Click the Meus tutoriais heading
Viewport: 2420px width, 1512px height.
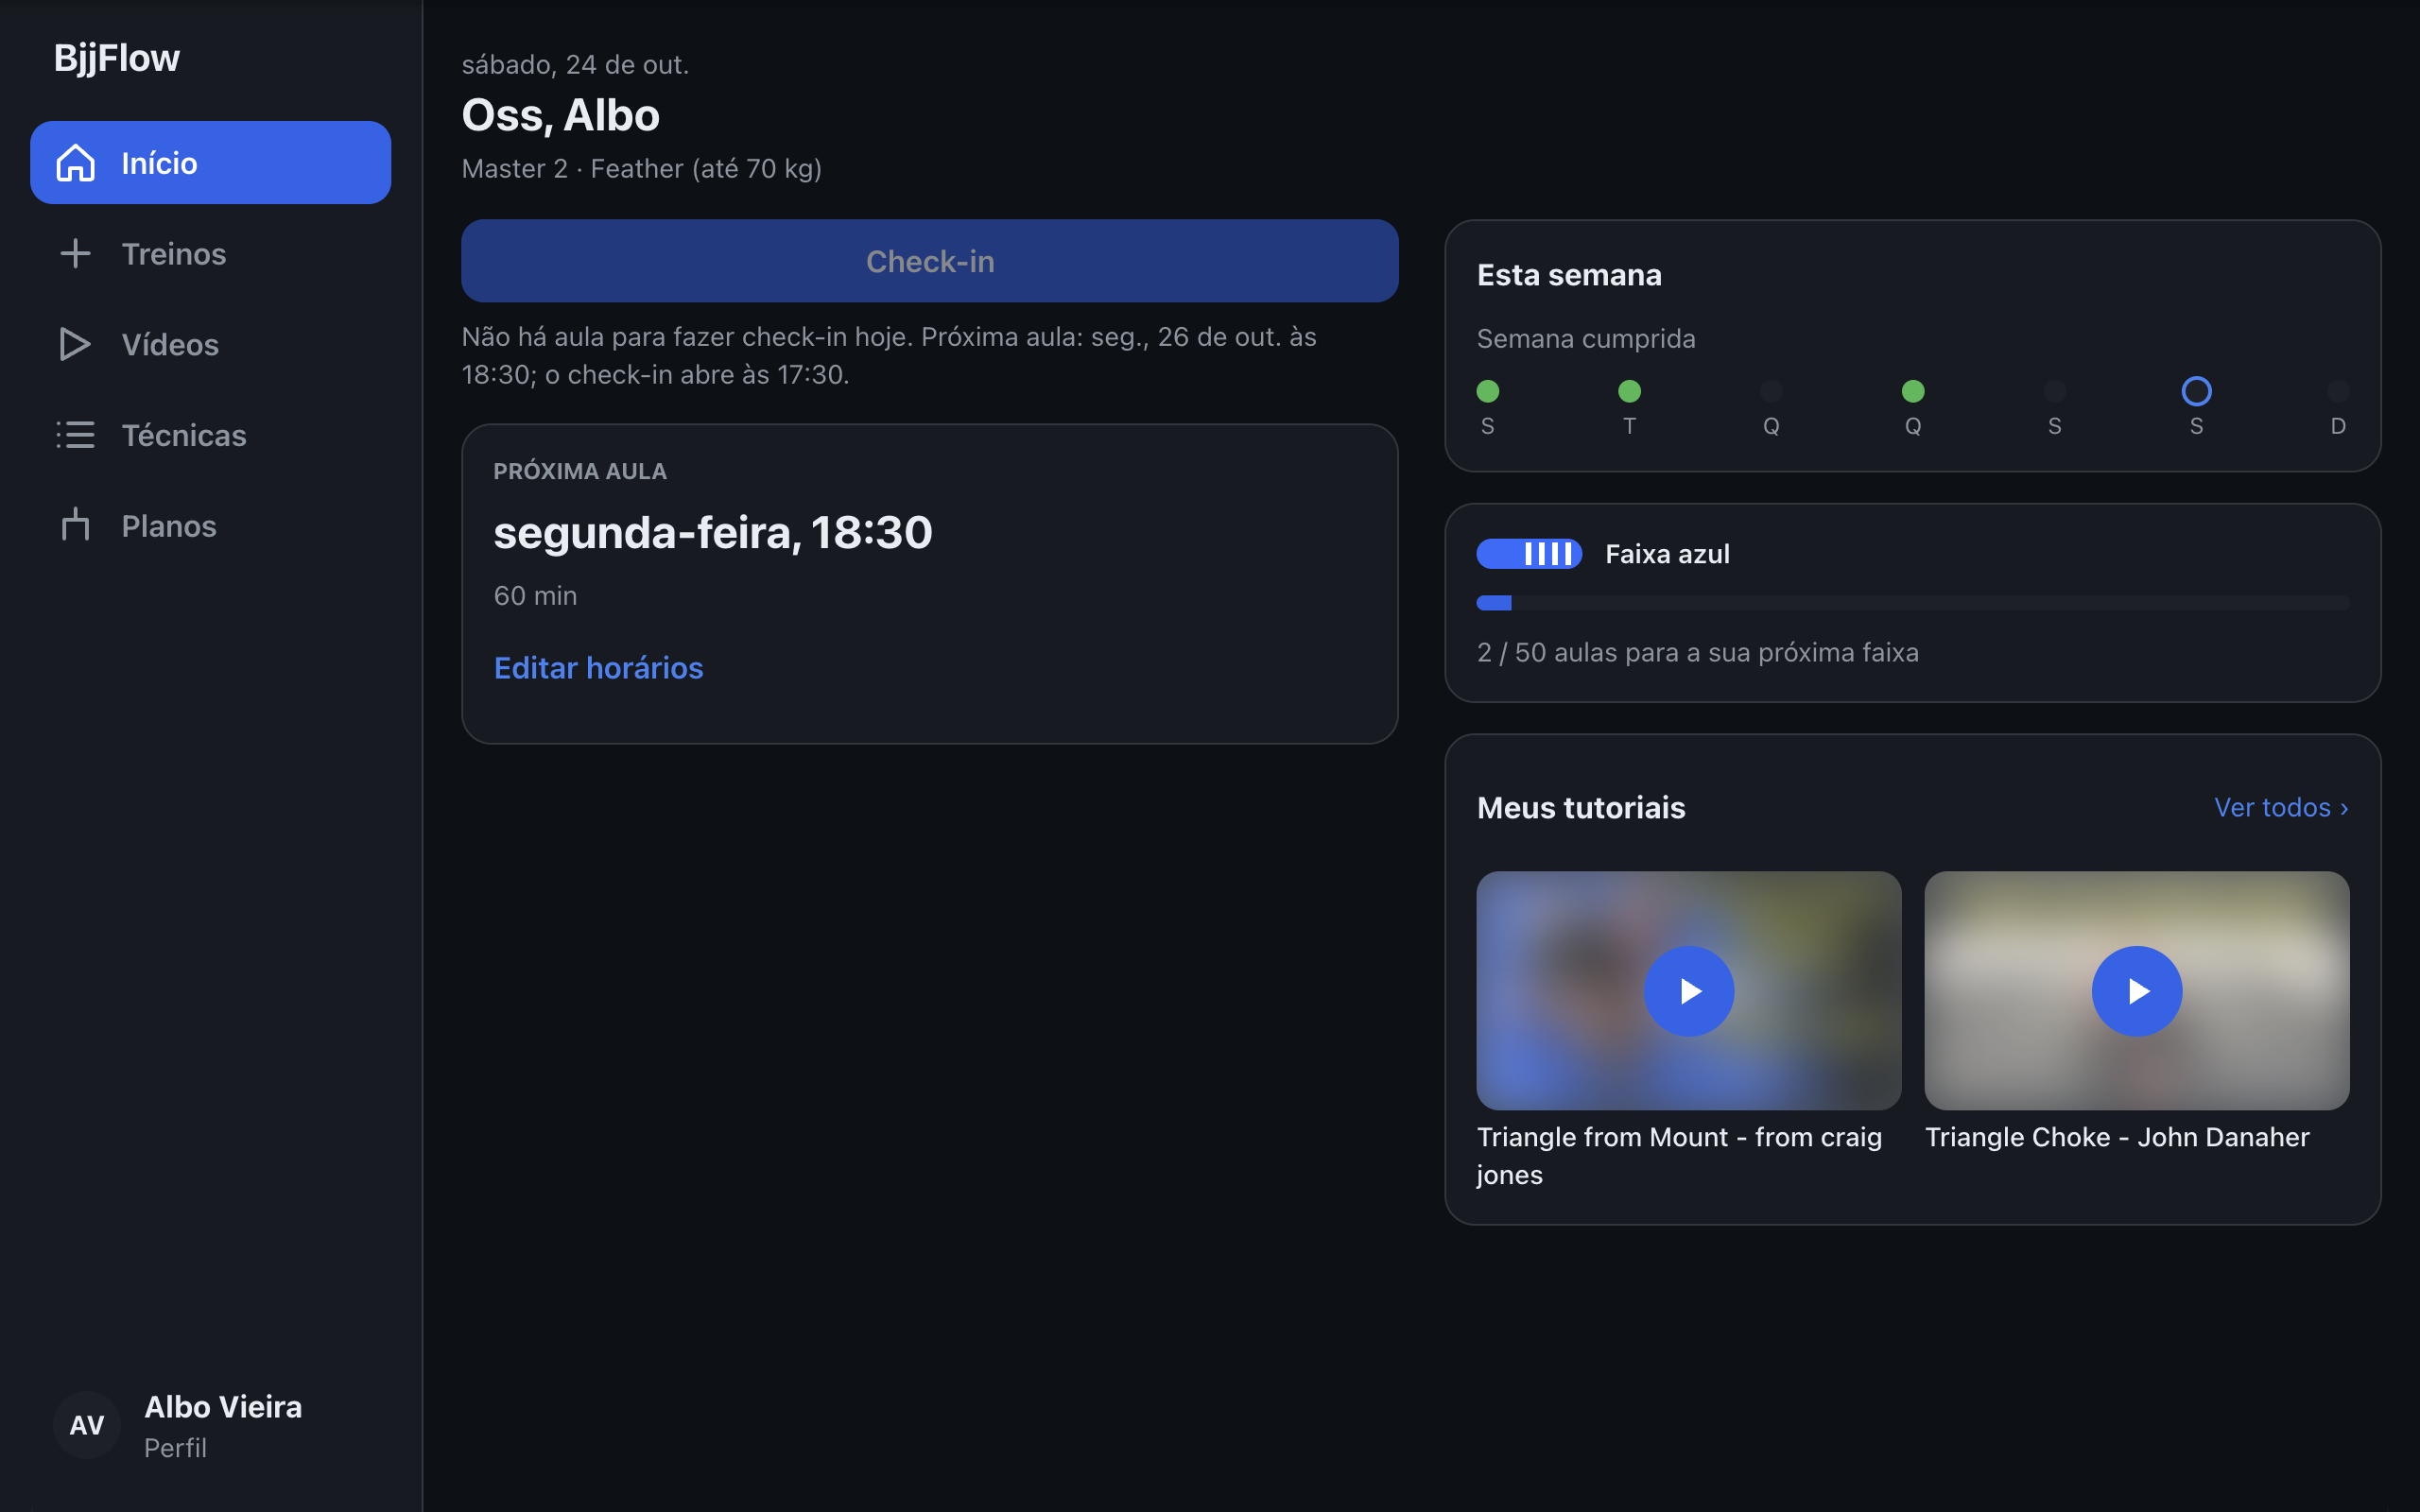[1581, 807]
